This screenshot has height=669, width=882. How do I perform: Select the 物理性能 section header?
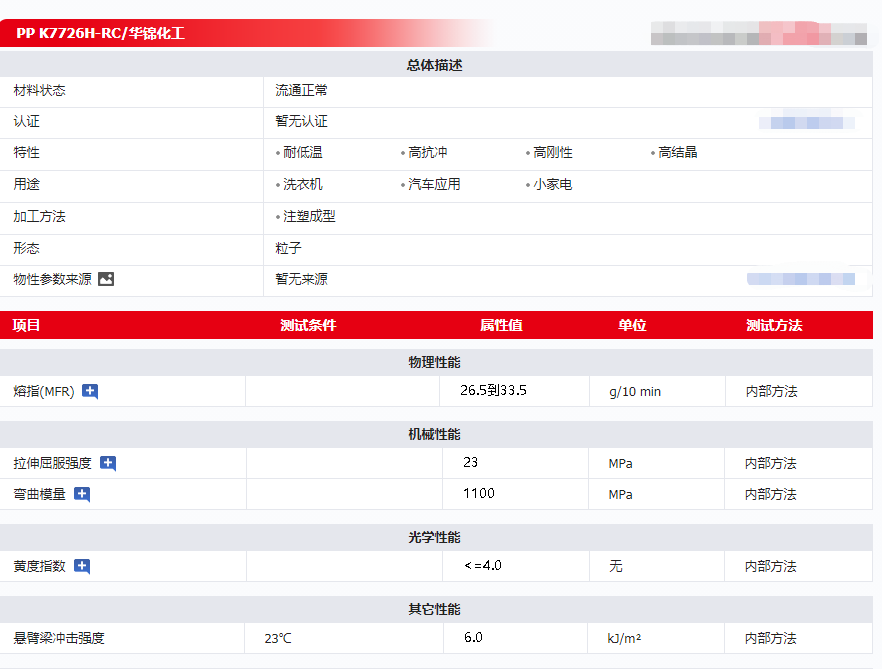[434, 362]
